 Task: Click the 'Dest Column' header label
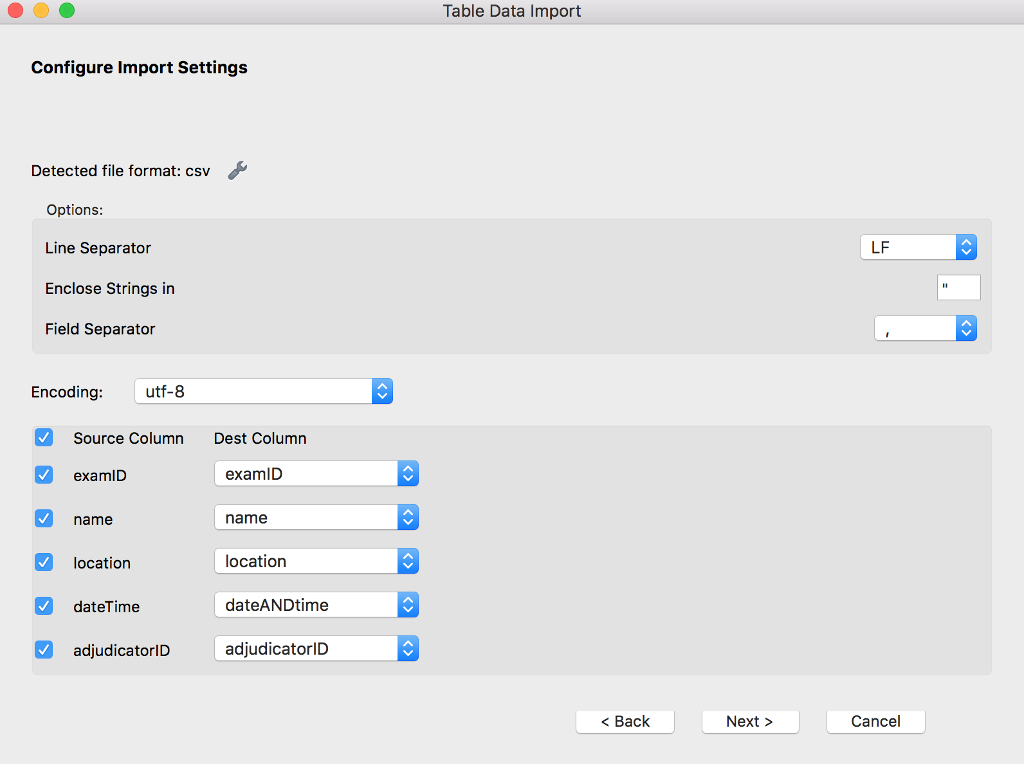click(x=260, y=438)
